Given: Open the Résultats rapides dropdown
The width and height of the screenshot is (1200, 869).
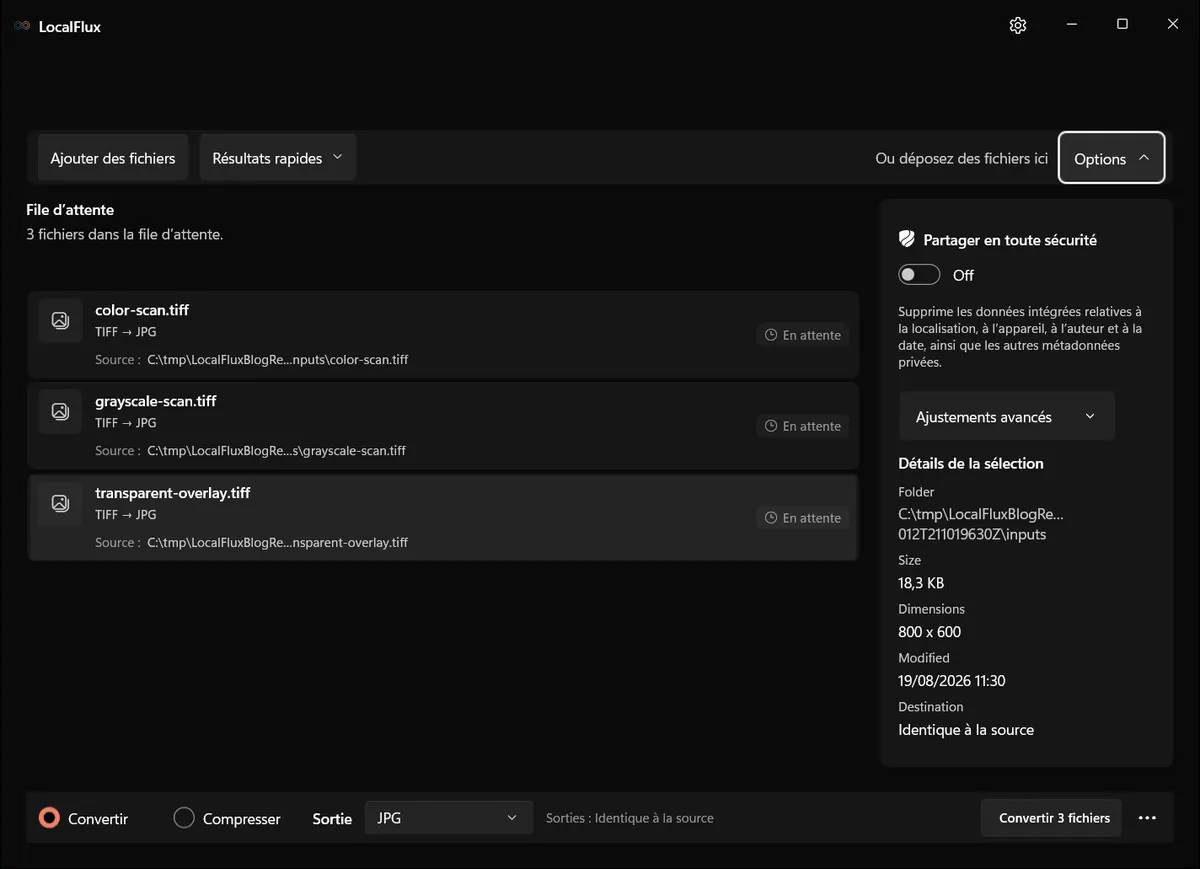Looking at the screenshot, I should point(278,158).
